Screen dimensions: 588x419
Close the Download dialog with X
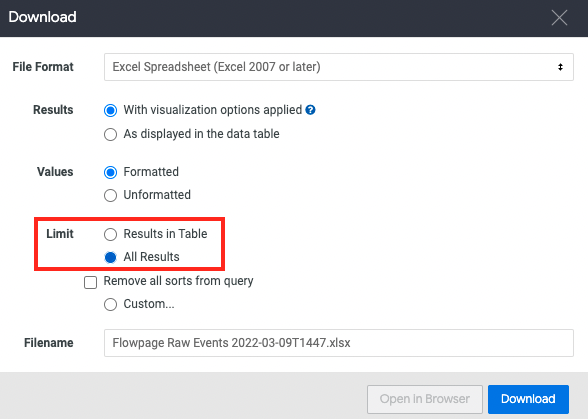[x=559, y=18]
